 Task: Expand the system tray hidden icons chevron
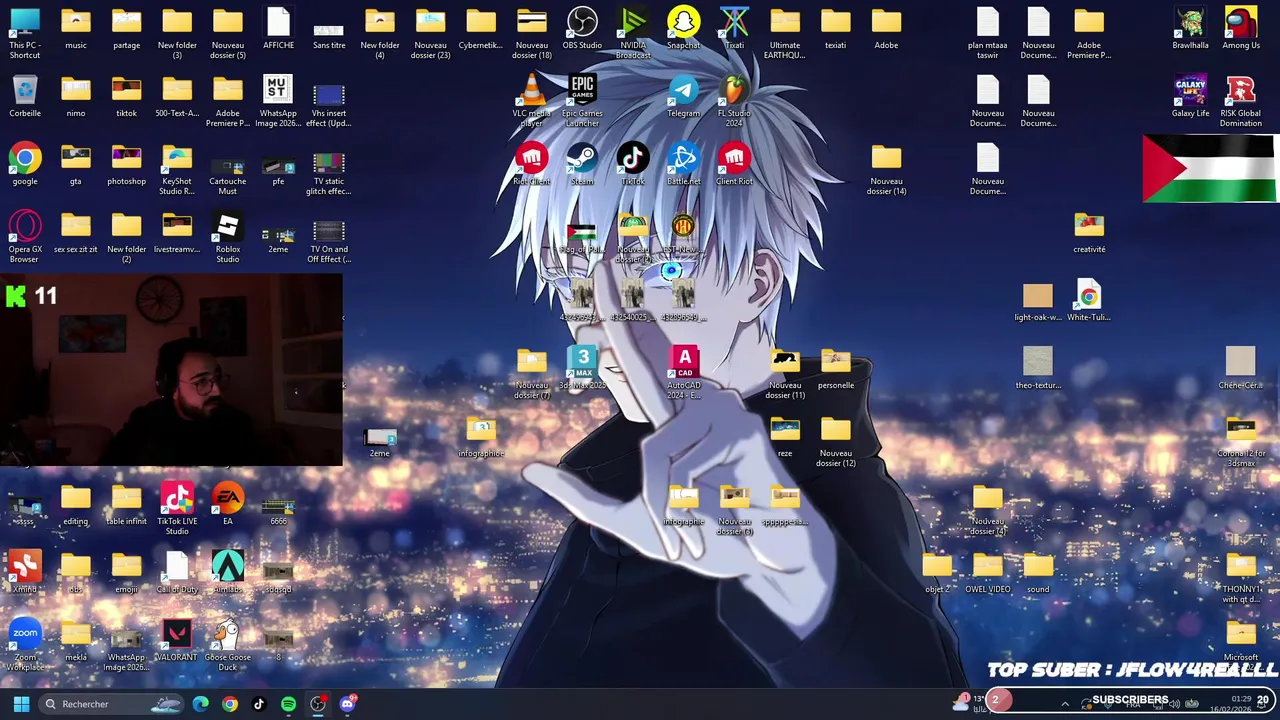pos(1065,704)
